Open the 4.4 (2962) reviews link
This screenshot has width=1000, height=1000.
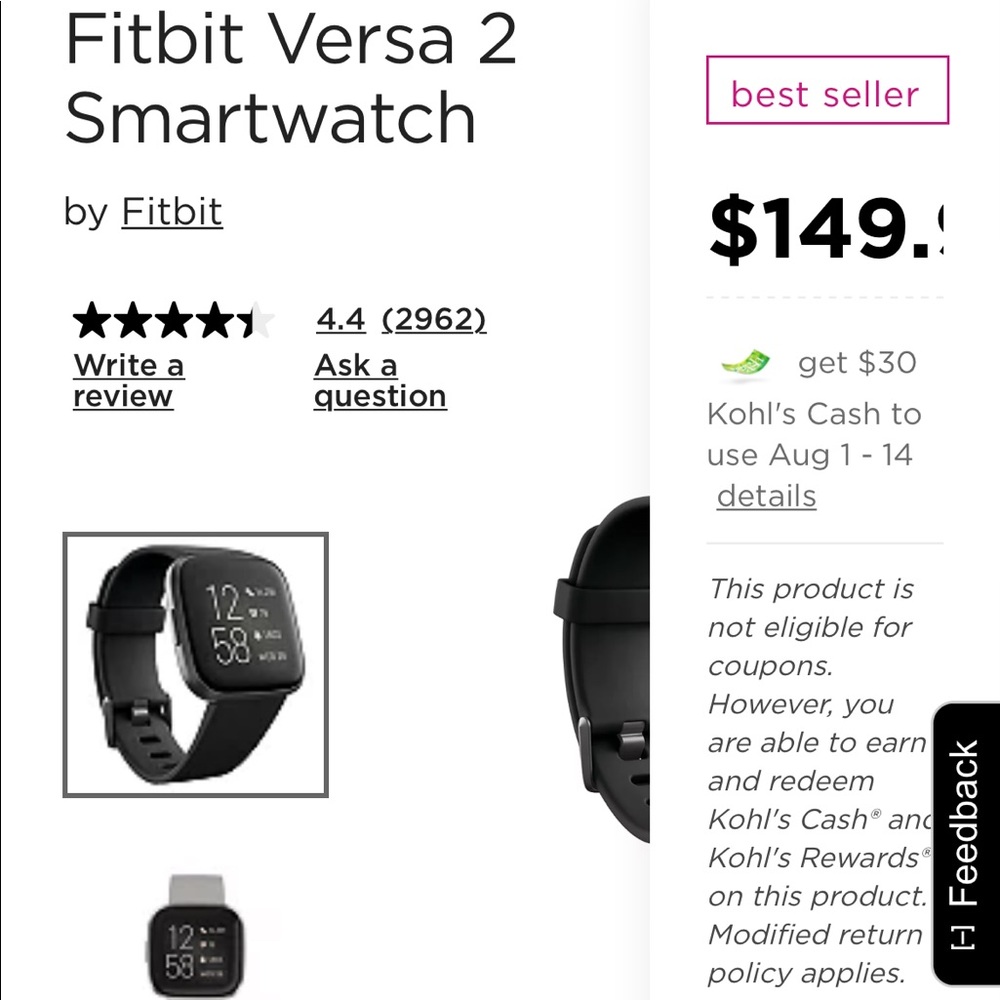[400, 319]
